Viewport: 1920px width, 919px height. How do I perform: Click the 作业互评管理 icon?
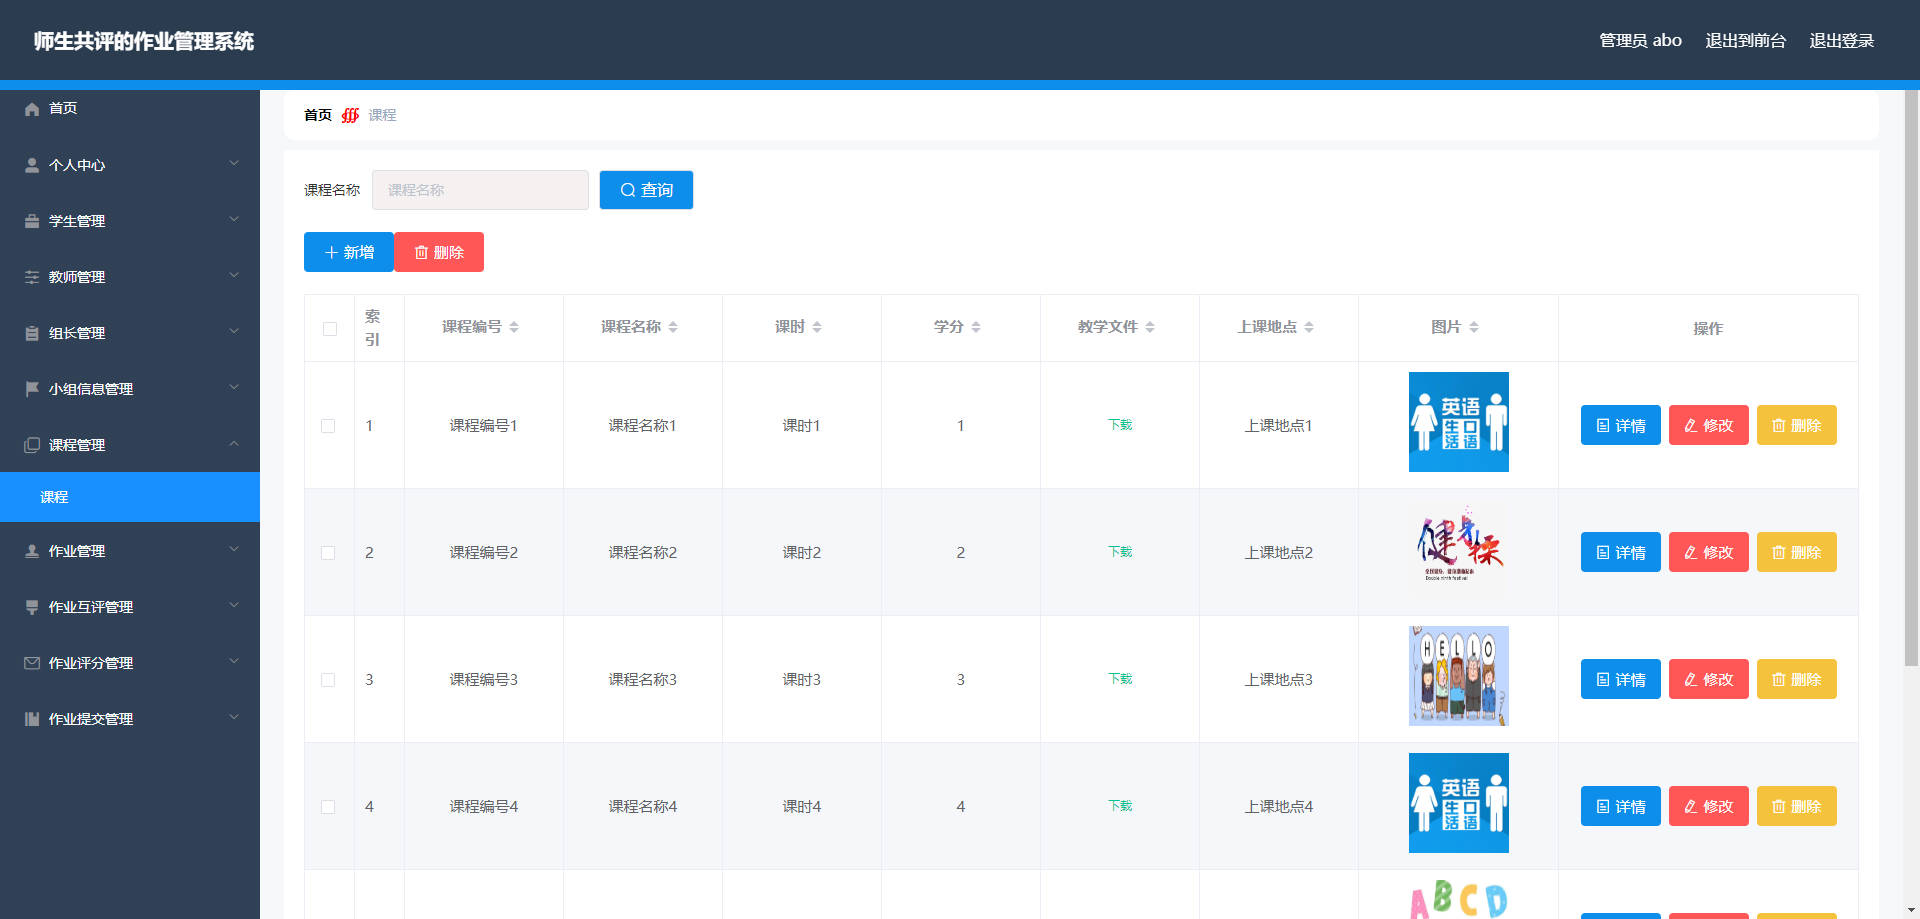click(32, 607)
